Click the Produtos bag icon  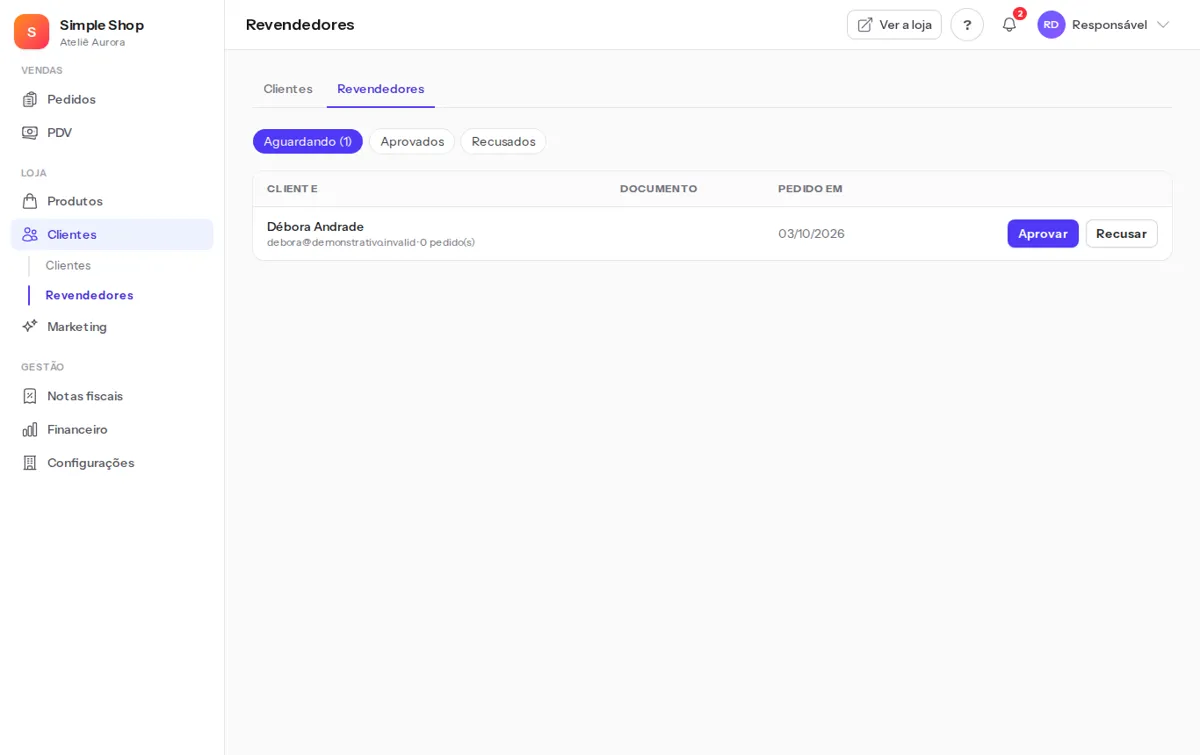click(x=30, y=201)
